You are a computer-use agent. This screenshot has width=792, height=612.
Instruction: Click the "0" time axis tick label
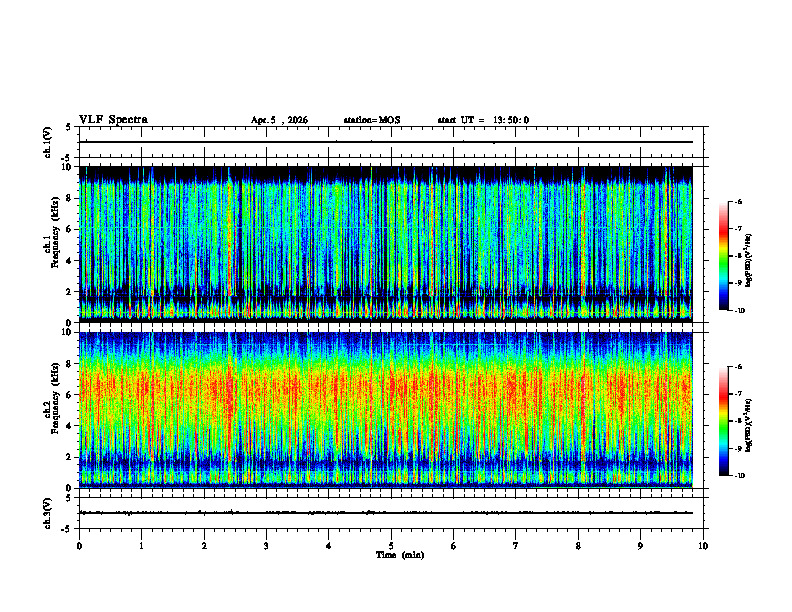79,546
